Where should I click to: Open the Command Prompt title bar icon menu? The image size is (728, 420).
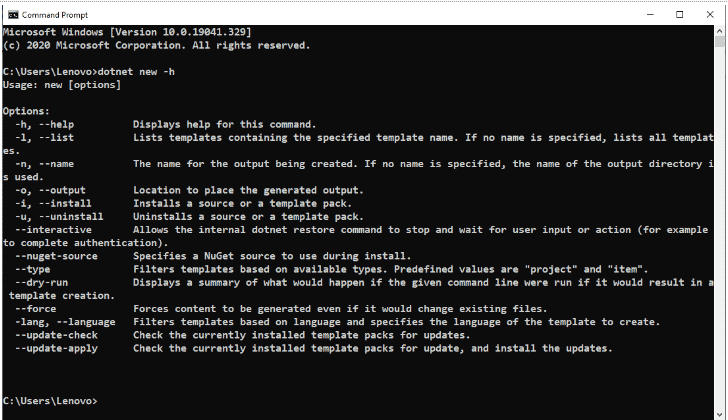tap(13, 15)
